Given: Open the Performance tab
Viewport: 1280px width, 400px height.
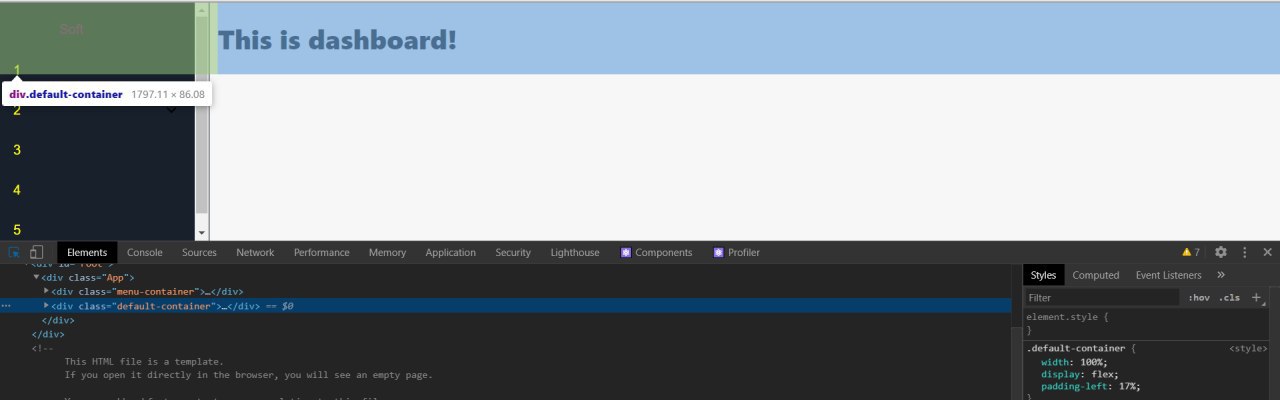Looking at the screenshot, I should pos(322,253).
